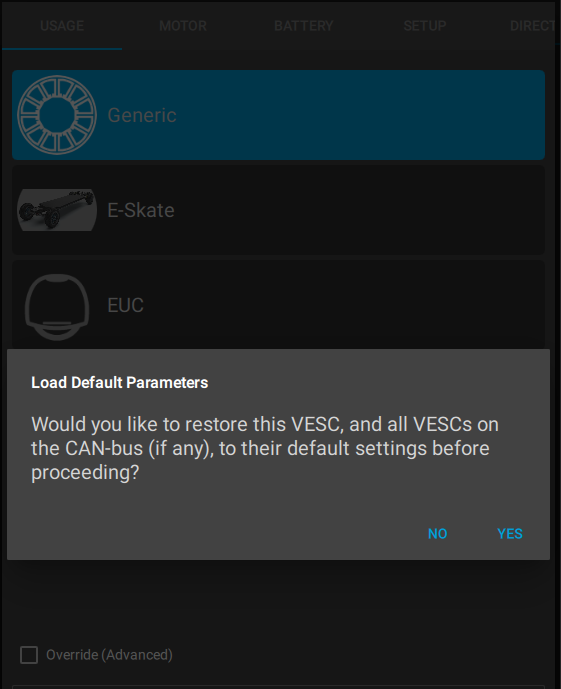Viewport: 561px width, 689px height.
Task: Click the Generic usage label
Action: [142, 115]
